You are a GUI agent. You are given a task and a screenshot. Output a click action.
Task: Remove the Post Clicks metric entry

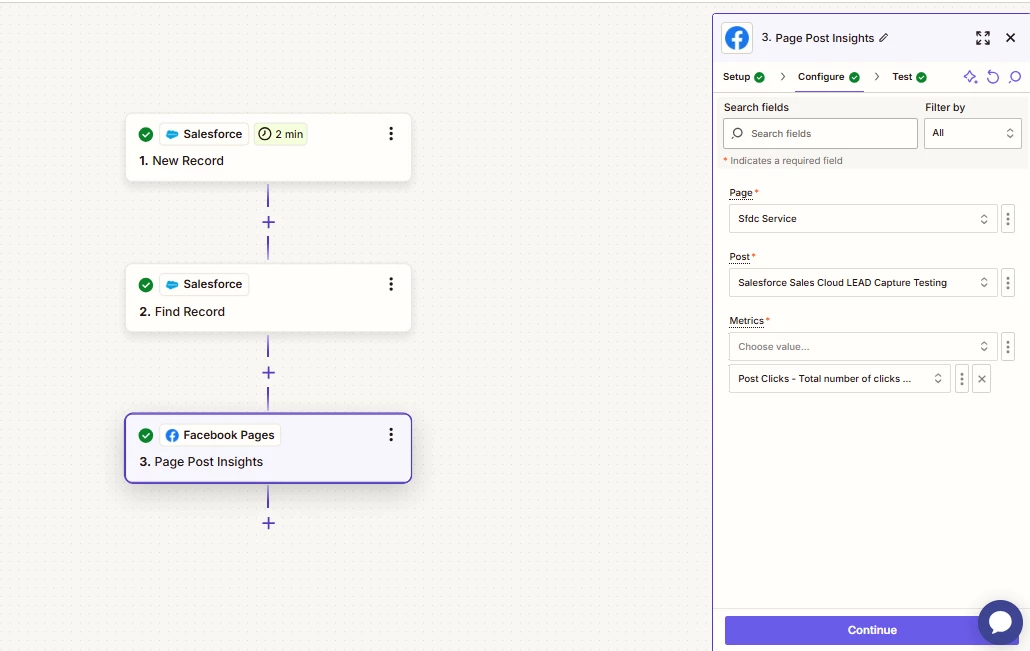click(x=981, y=379)
